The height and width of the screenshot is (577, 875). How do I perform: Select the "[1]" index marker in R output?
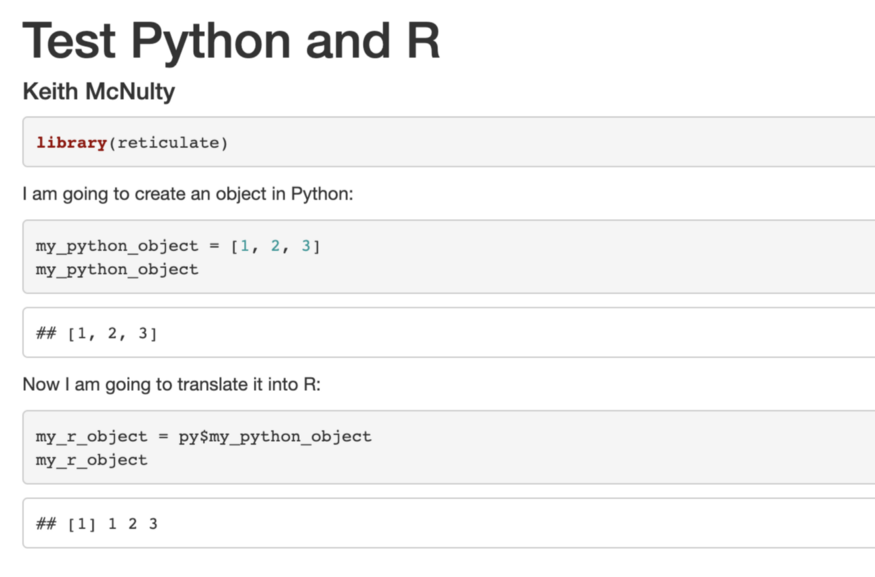pos(84,523)
